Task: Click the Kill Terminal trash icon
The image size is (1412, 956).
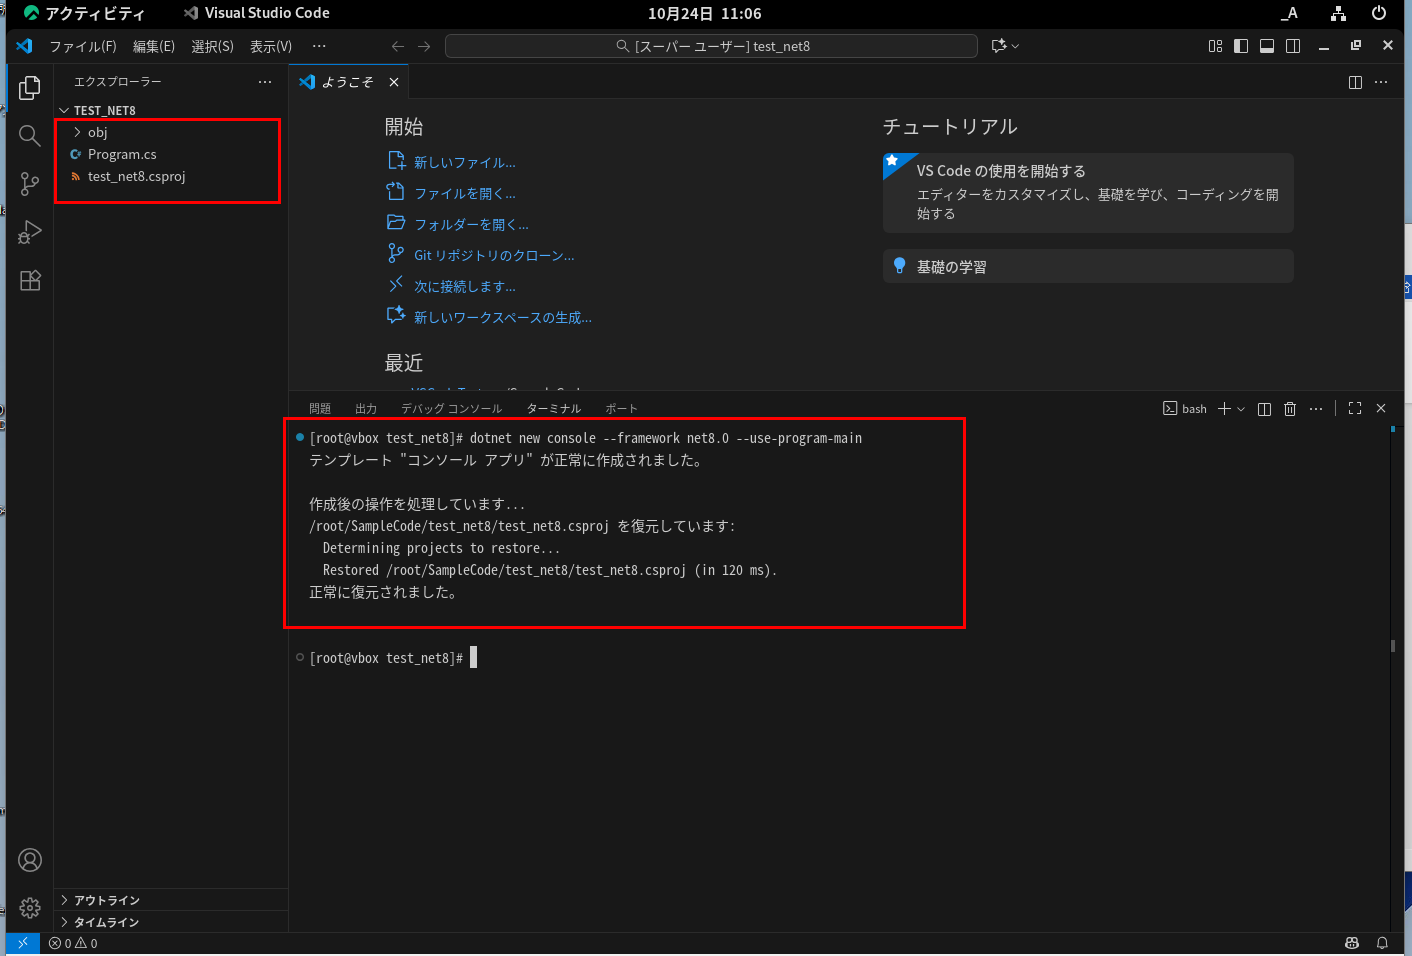Action: tap(1290, 409)
